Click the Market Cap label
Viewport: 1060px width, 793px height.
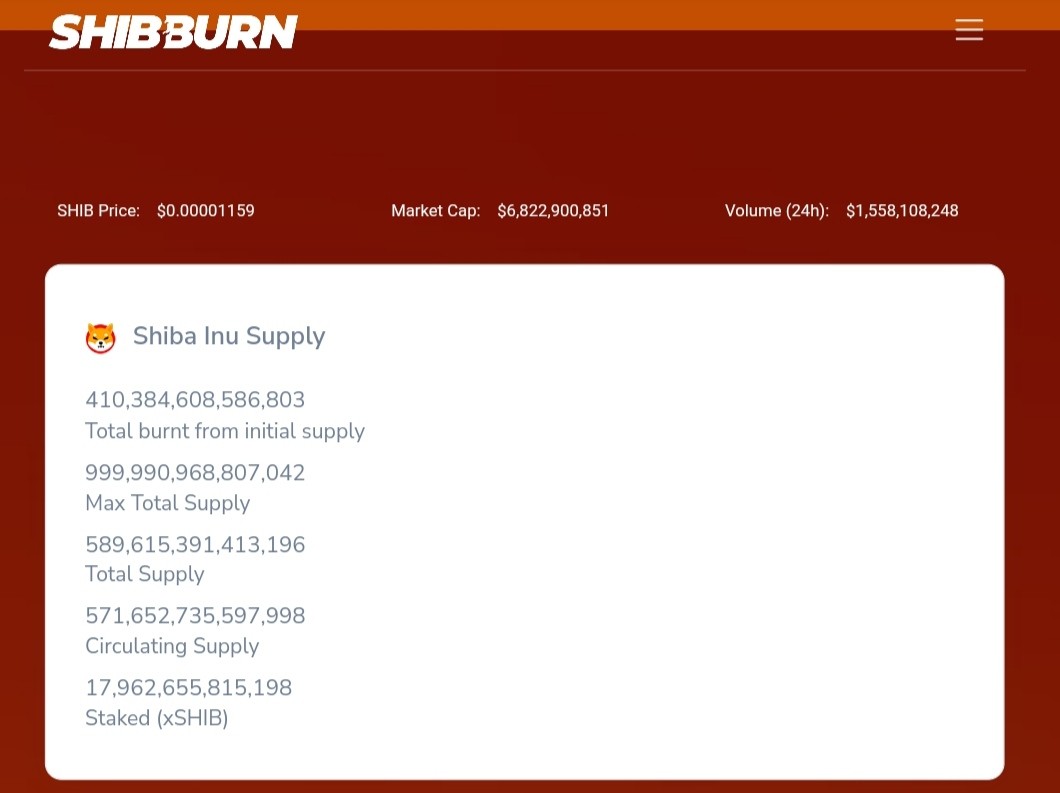(435, 210)
